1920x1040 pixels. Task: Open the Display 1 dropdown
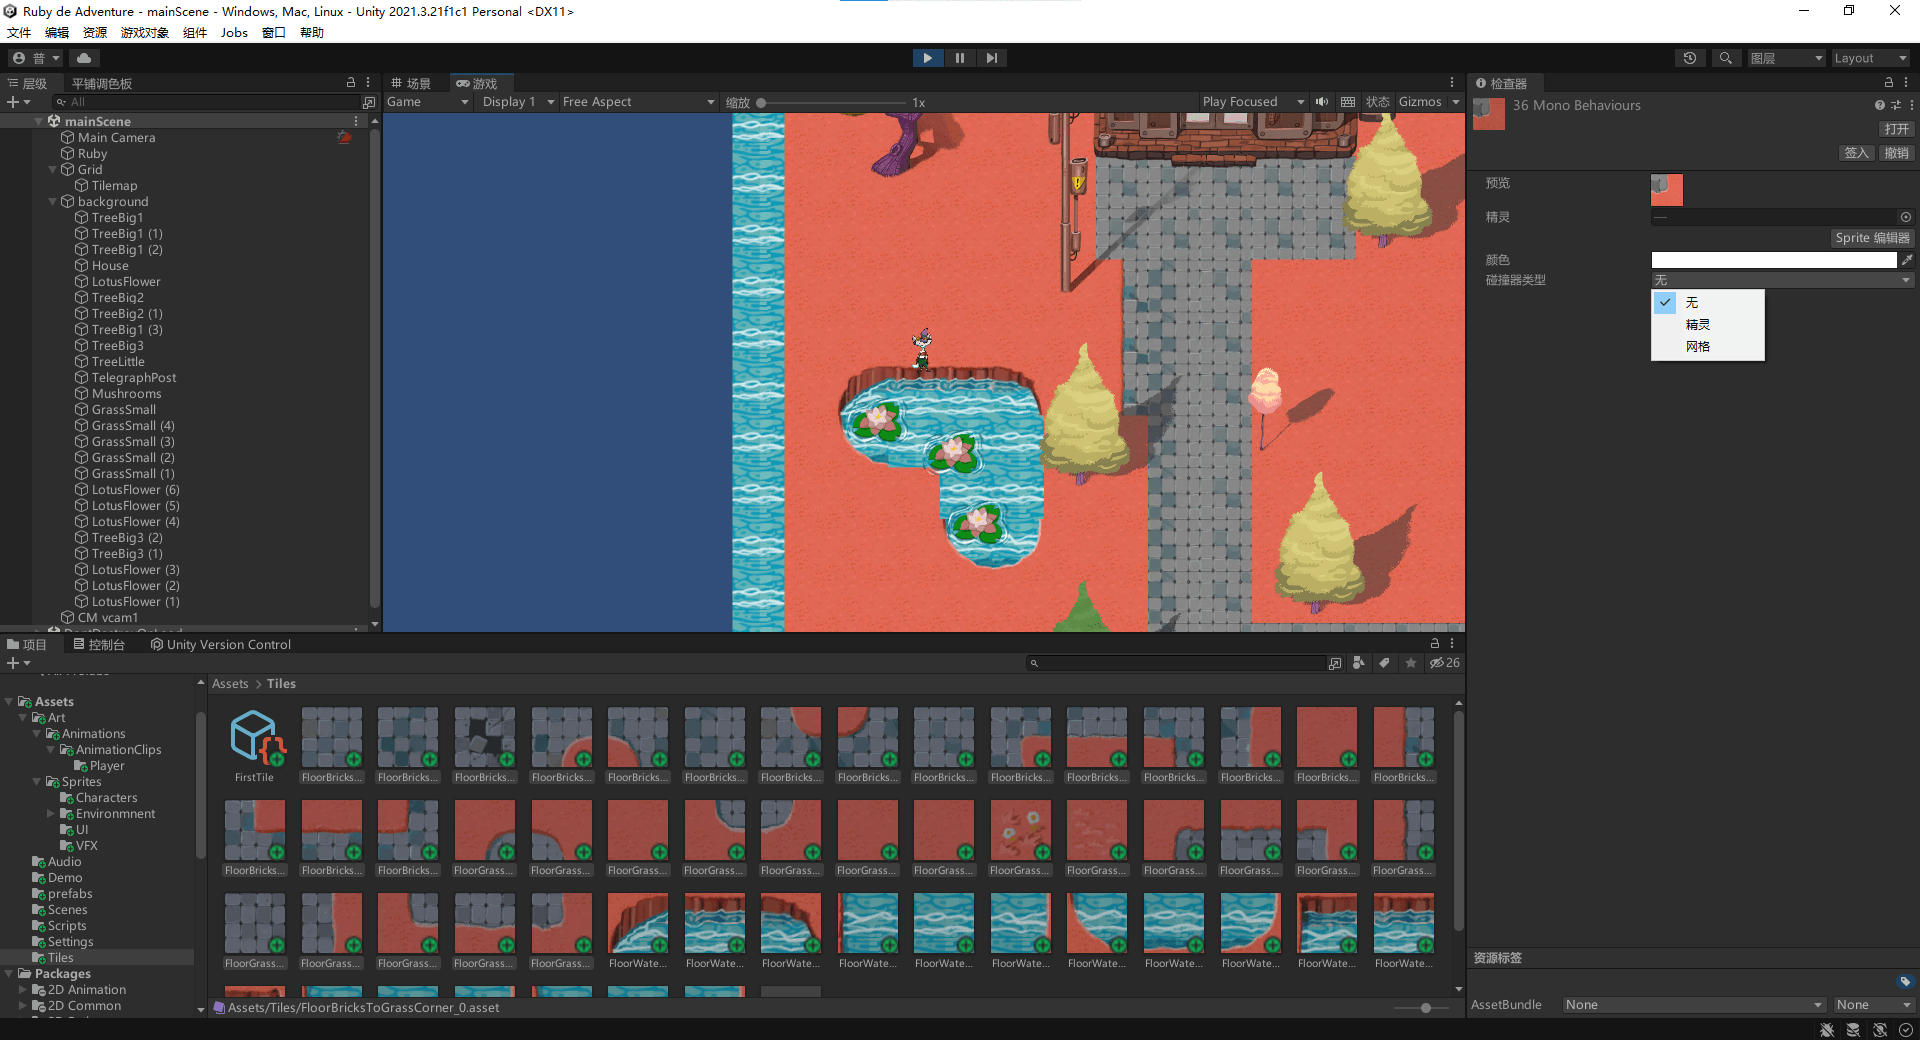[517, 102]
